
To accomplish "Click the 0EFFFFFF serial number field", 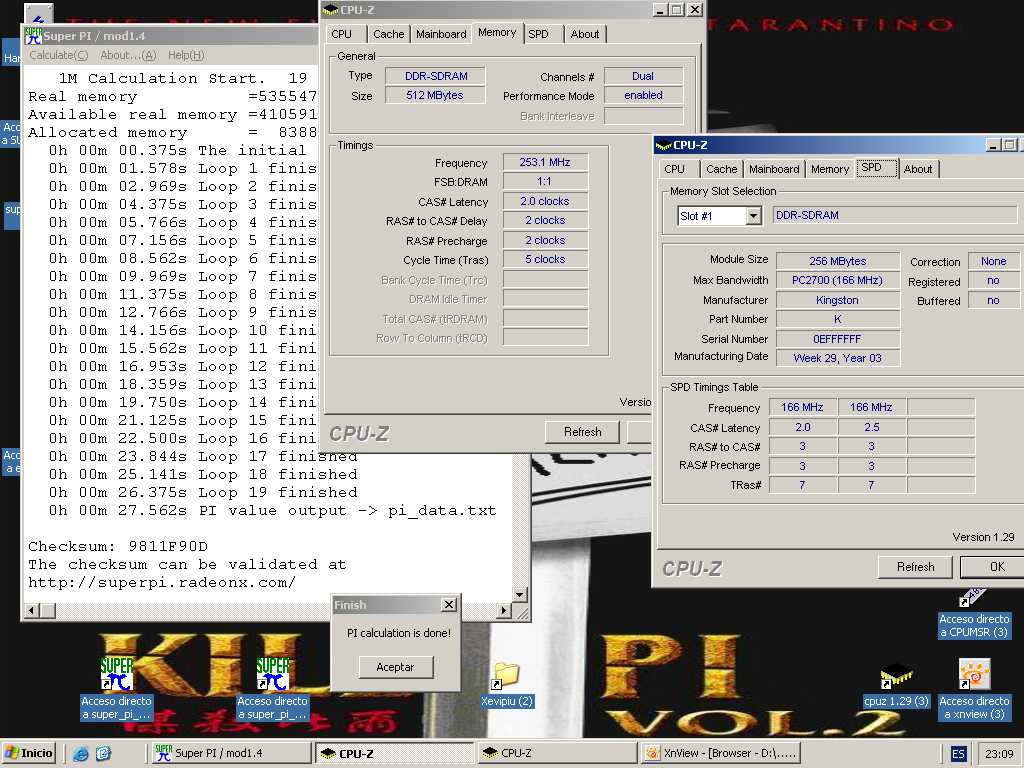I will [837, 339].
